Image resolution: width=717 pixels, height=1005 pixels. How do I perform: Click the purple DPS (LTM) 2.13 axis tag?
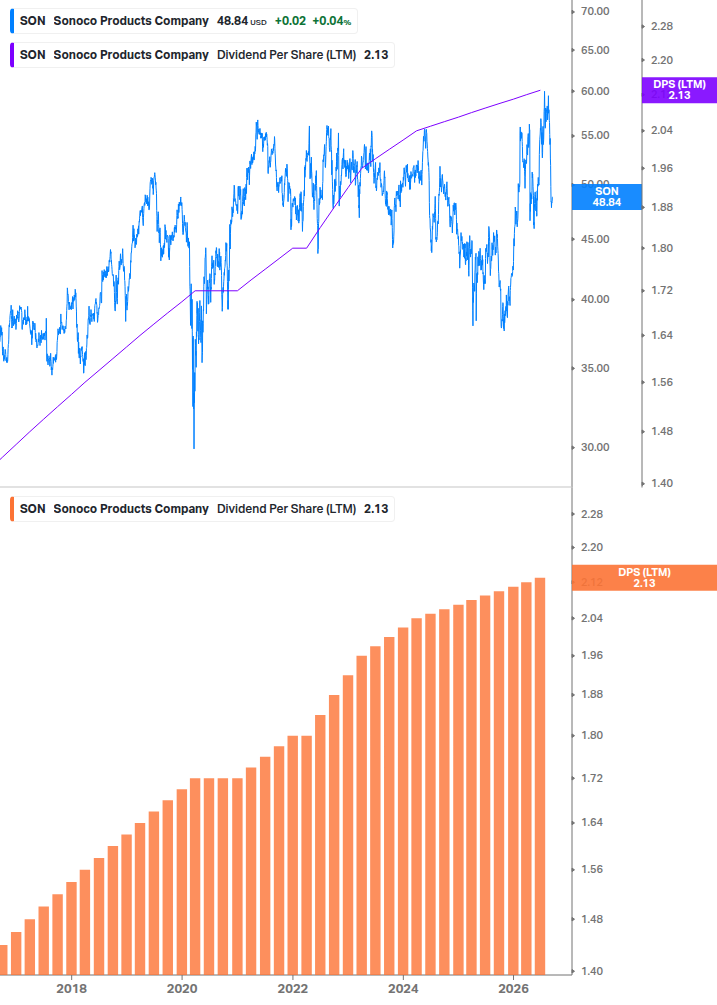click(679, 90)
